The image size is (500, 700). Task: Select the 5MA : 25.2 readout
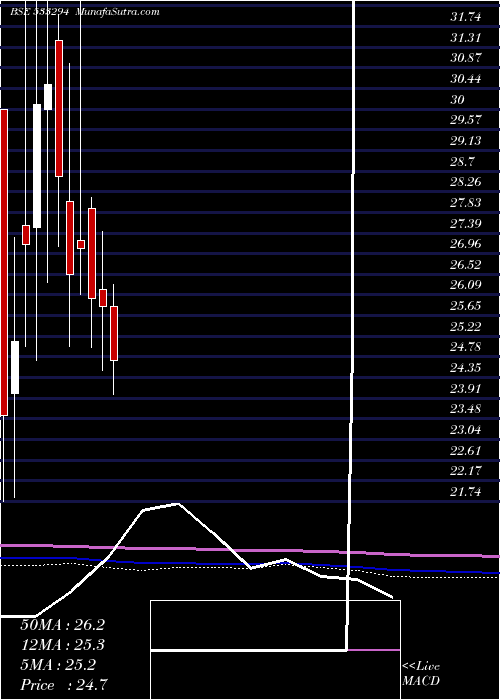[x=58, y=665]
